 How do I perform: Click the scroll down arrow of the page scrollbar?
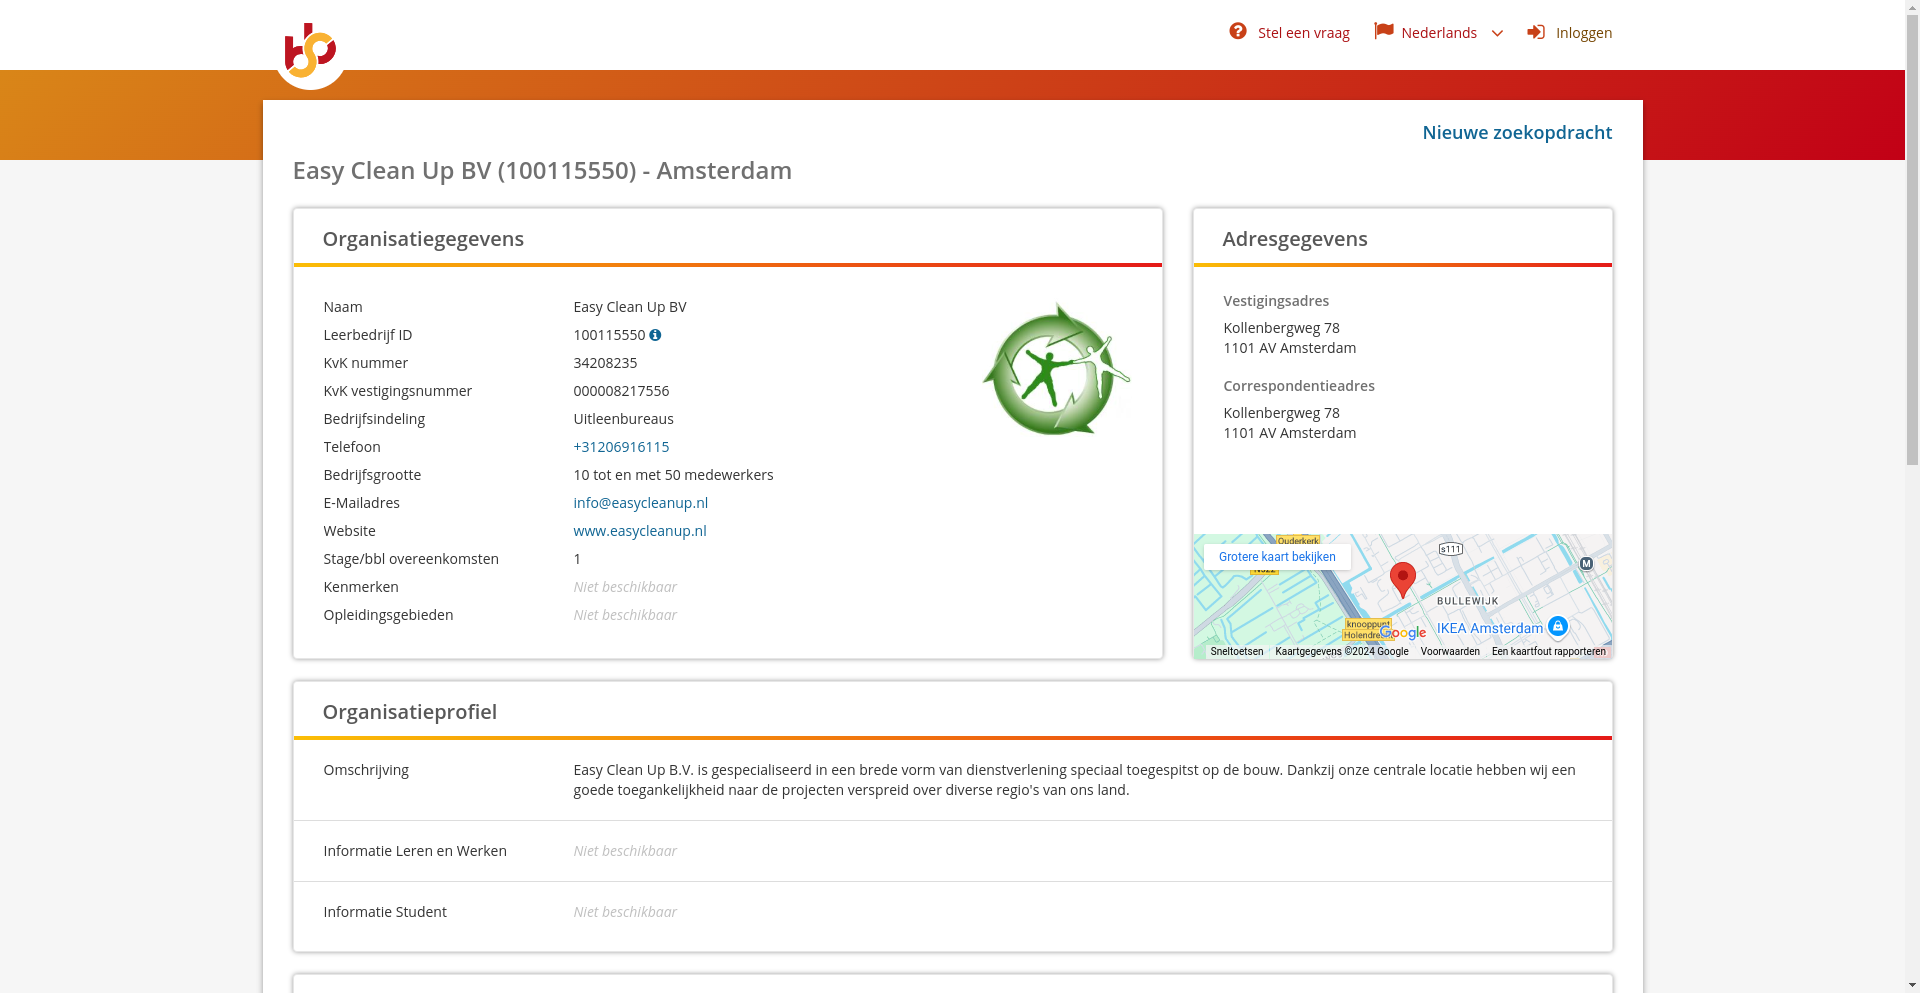(1912, 985)
